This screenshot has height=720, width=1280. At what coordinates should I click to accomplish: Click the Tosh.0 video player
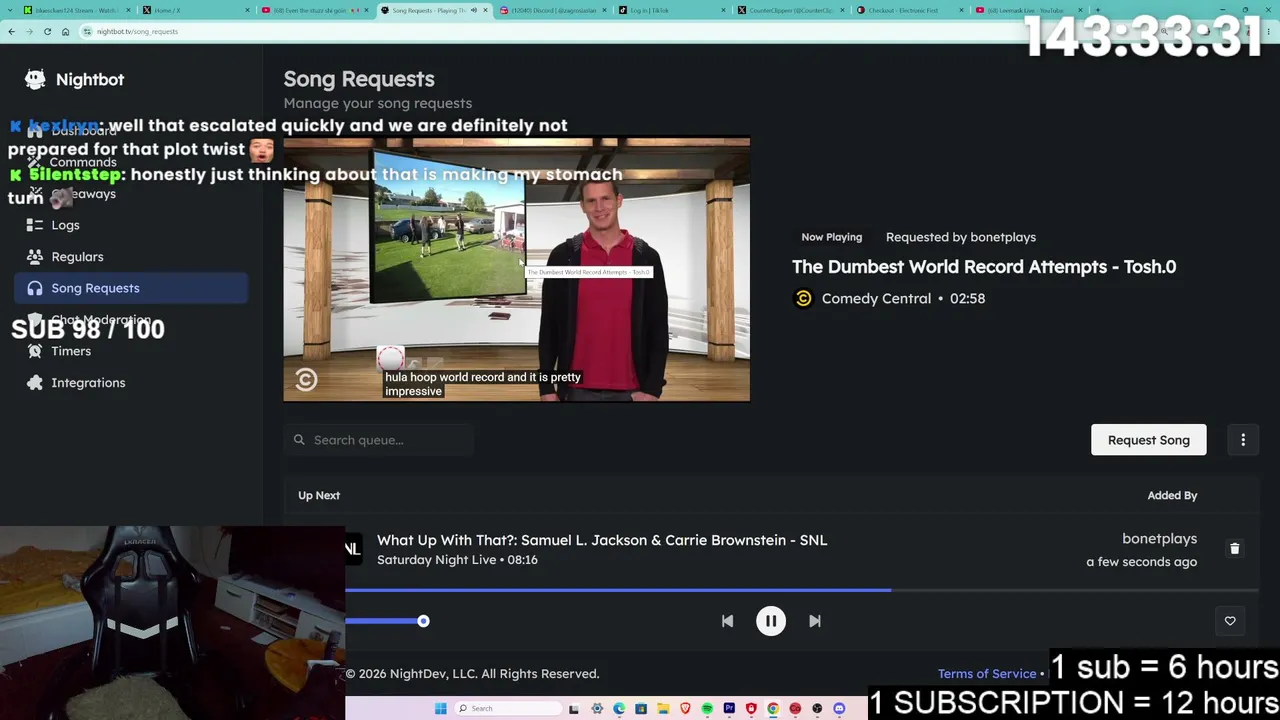click(x=516, y=269)
